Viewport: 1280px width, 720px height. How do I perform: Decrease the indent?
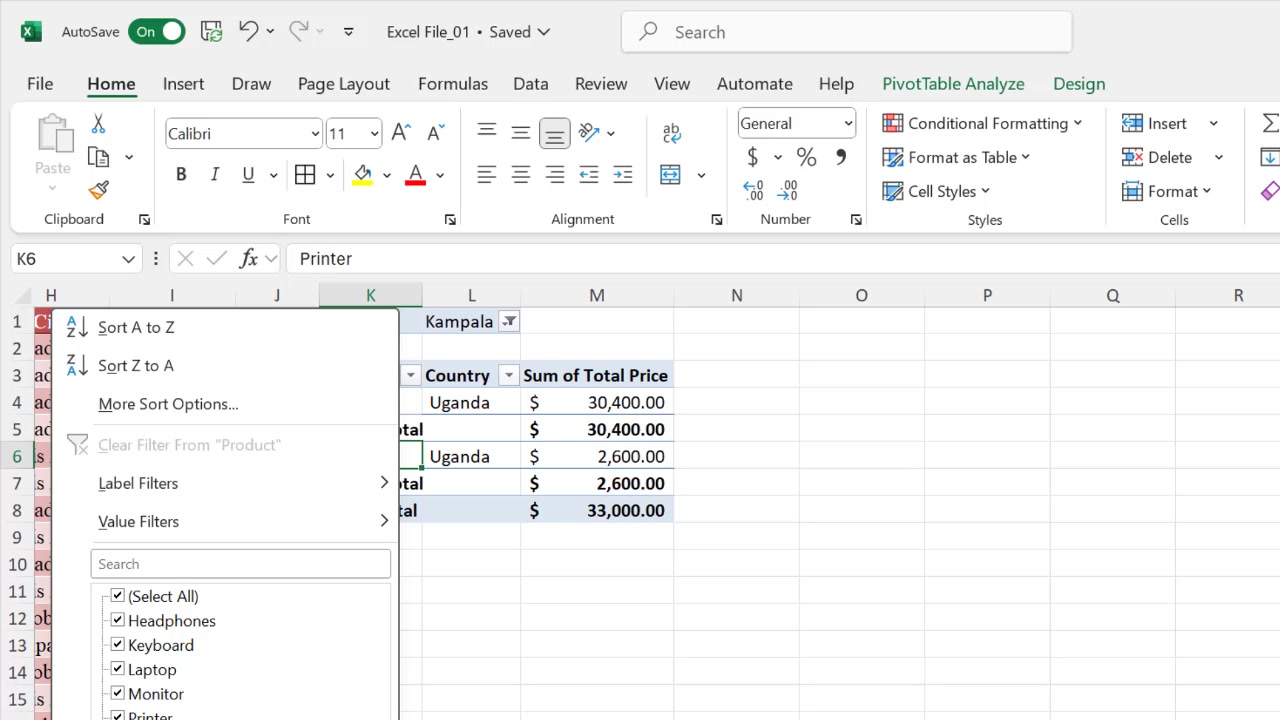click(x=589, y=175)
